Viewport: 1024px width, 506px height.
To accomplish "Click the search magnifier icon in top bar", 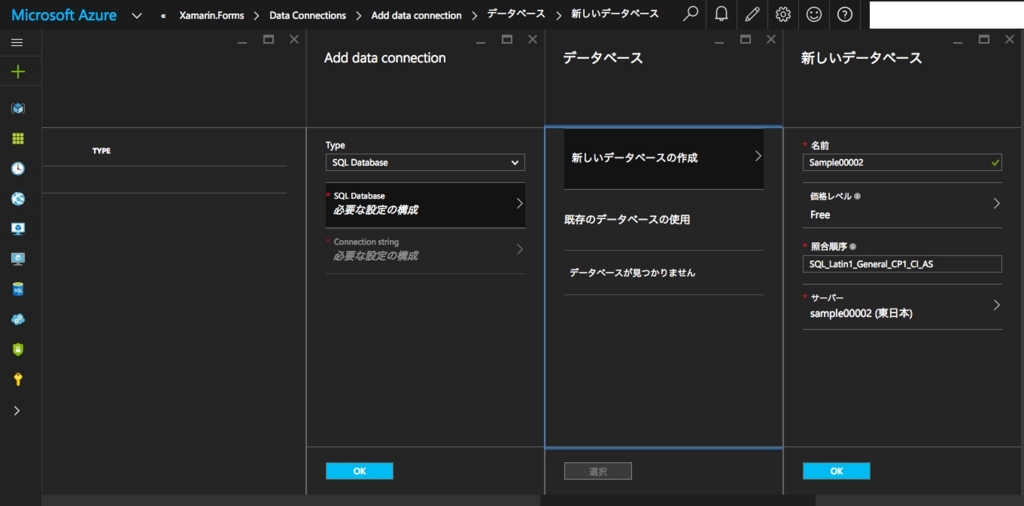I will [x=690, y=14].
